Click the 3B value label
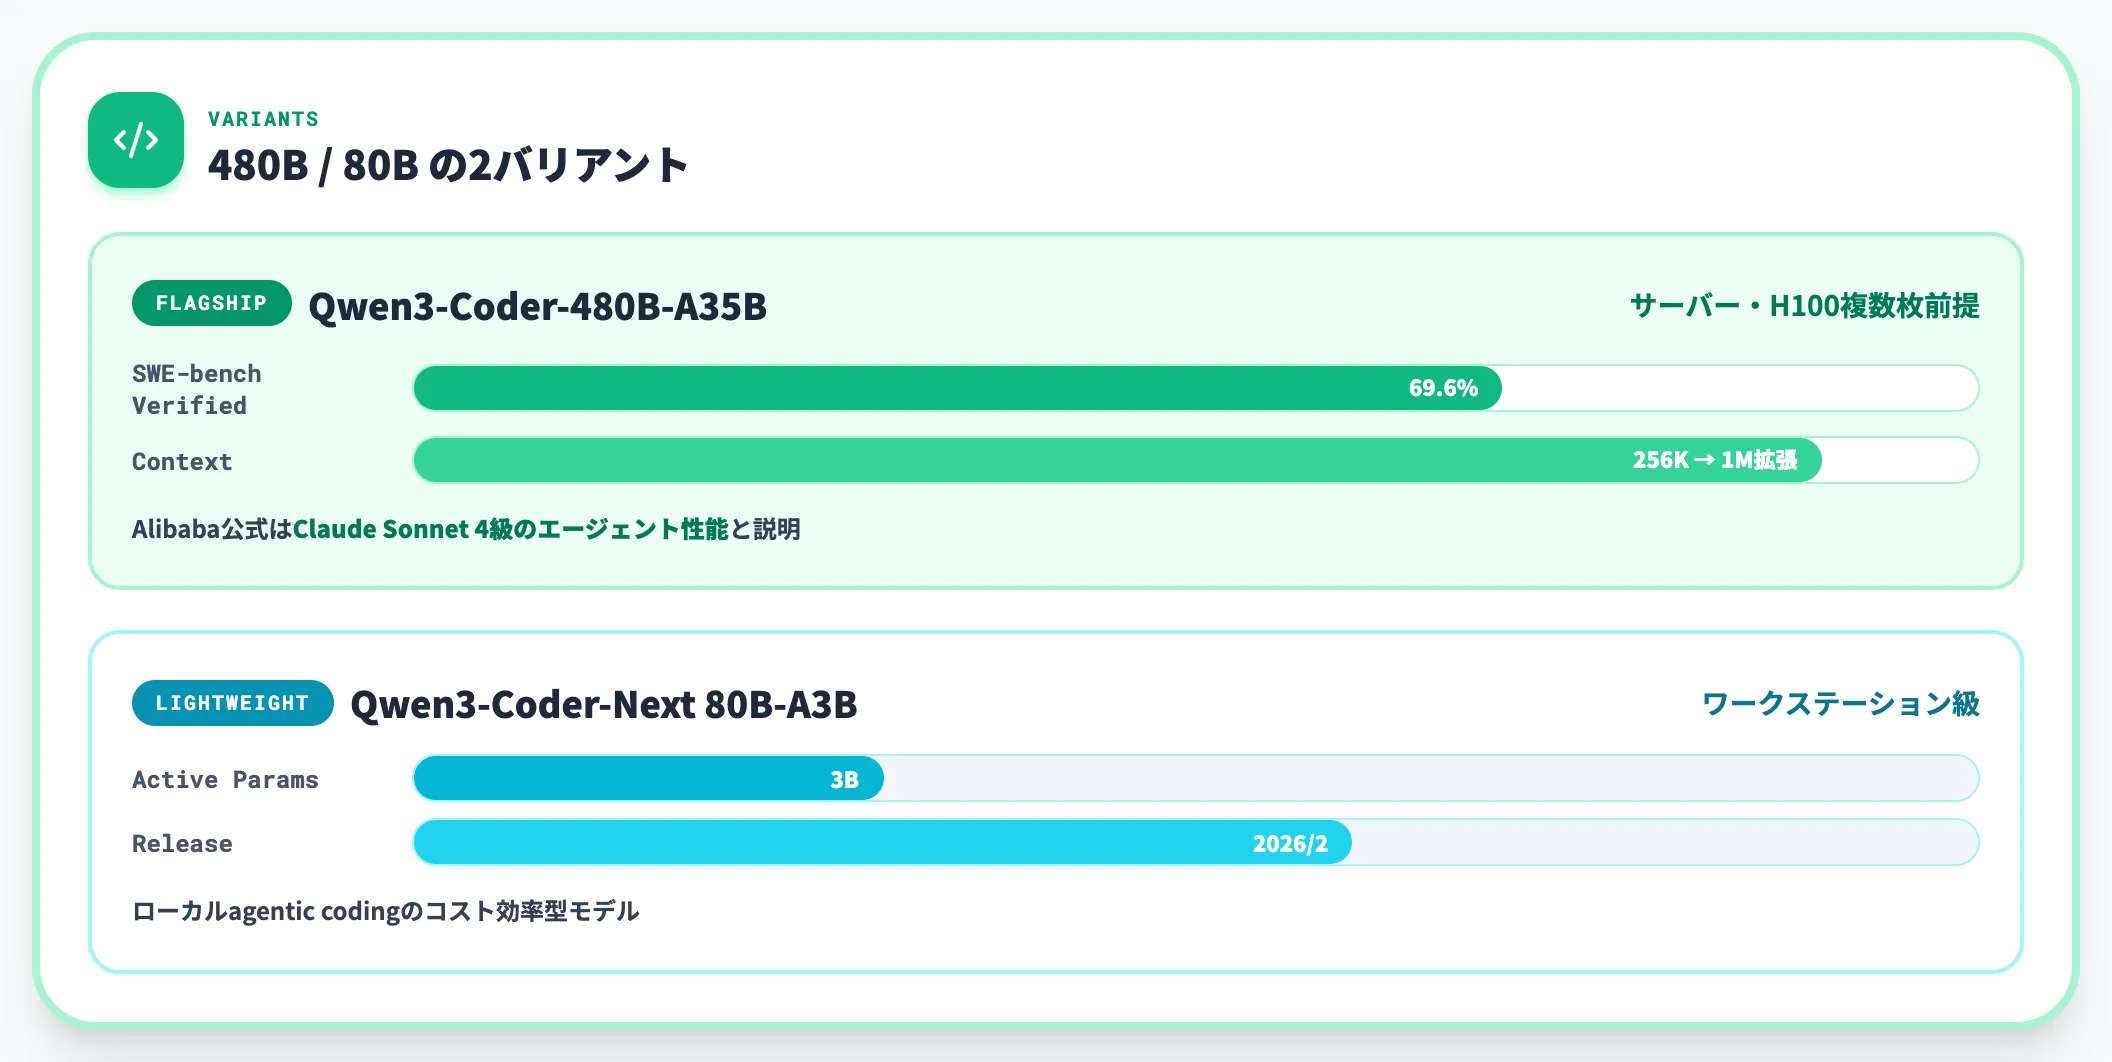Image resolution: width=2112 pixels, height=1062 pixels. (844, 779)
